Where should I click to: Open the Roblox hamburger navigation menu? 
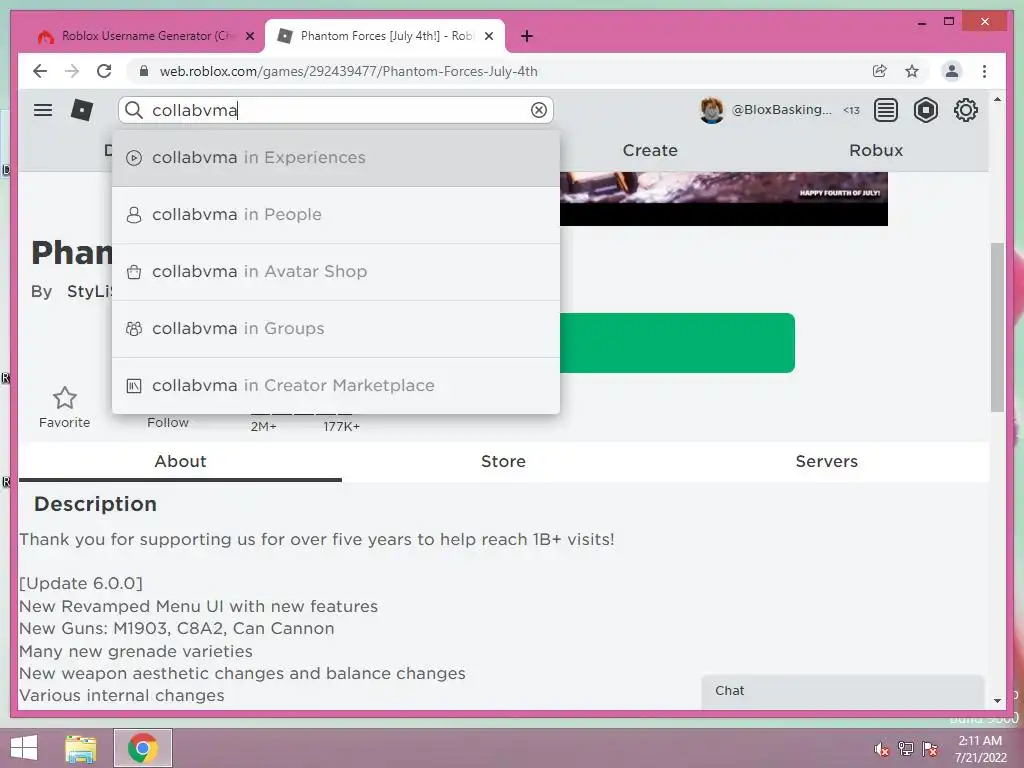click(x=43, y=110)
